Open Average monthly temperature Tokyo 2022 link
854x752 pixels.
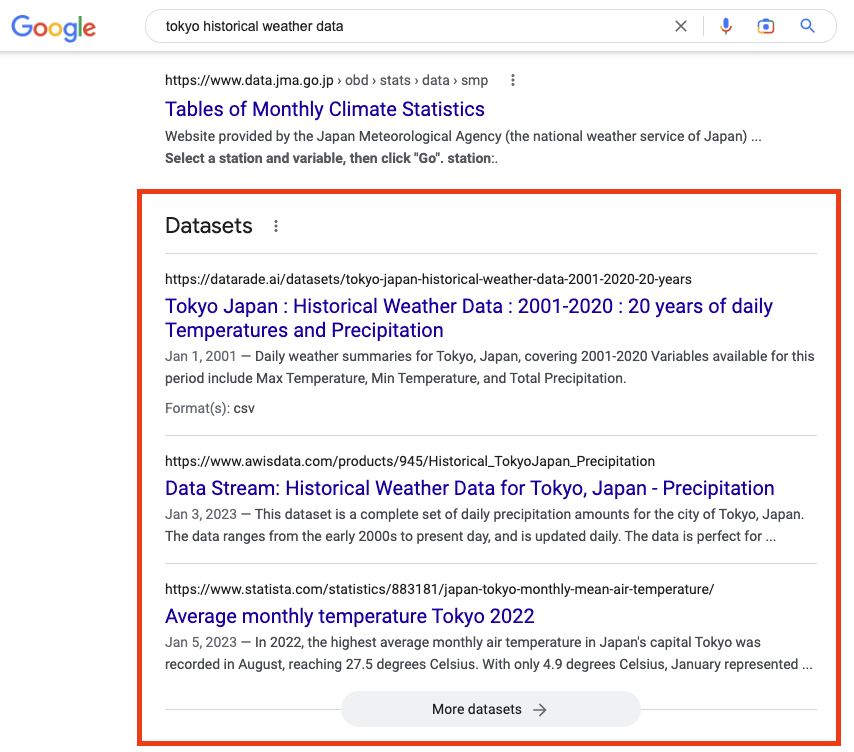pos(350,616)
